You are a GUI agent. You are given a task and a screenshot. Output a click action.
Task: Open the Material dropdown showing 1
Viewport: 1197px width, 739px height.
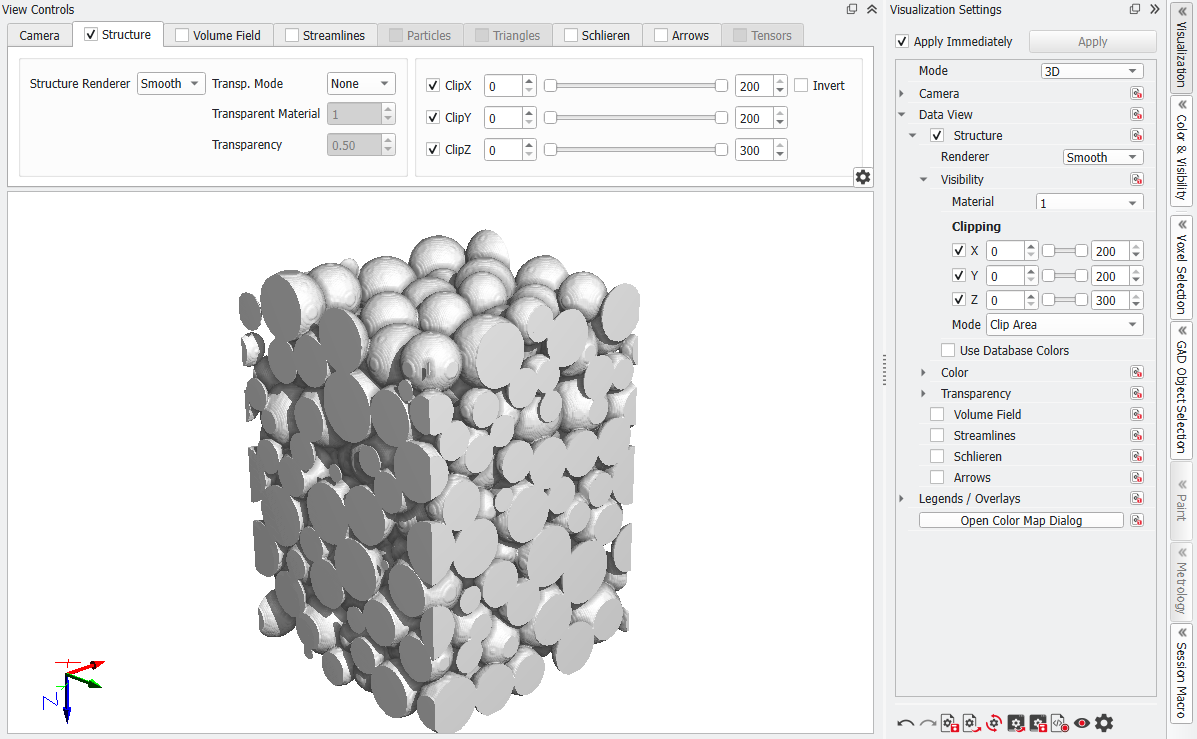[x=1089, y=202]
